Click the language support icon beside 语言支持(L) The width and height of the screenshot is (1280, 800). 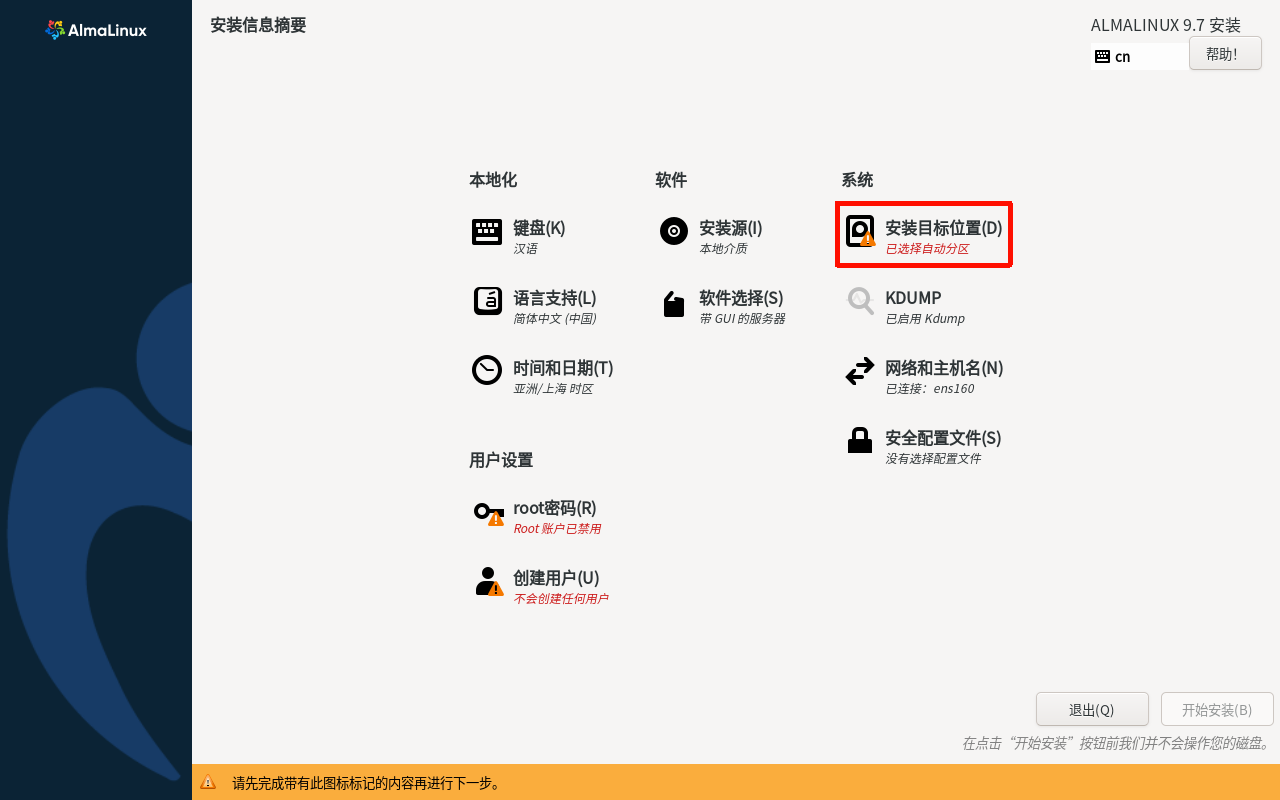click(x=487, y=301)
